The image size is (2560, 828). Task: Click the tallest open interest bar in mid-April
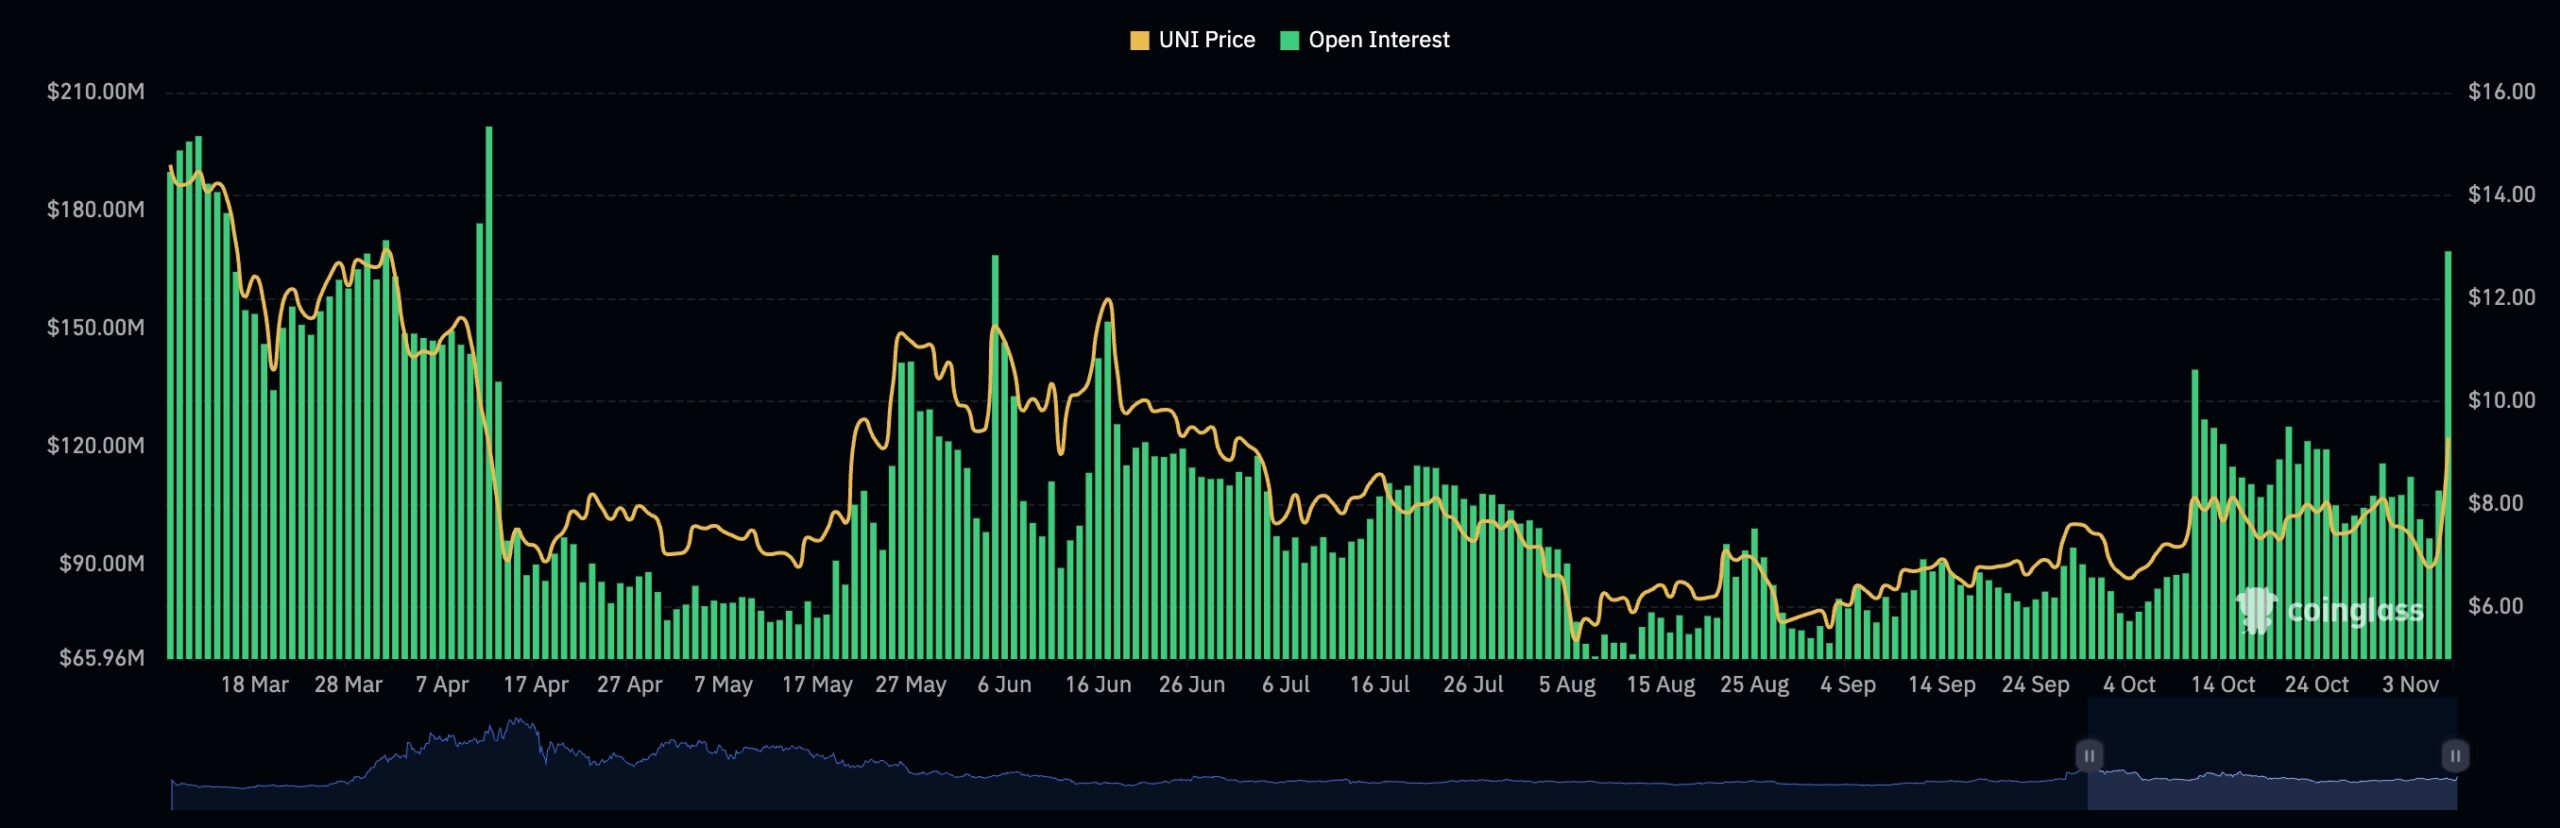click(x=489, y=392)
